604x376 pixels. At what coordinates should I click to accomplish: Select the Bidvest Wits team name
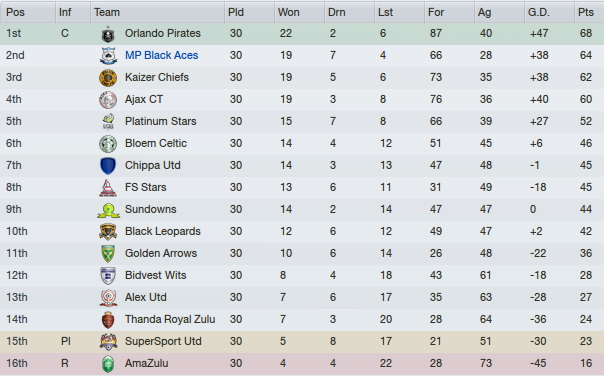156,275
